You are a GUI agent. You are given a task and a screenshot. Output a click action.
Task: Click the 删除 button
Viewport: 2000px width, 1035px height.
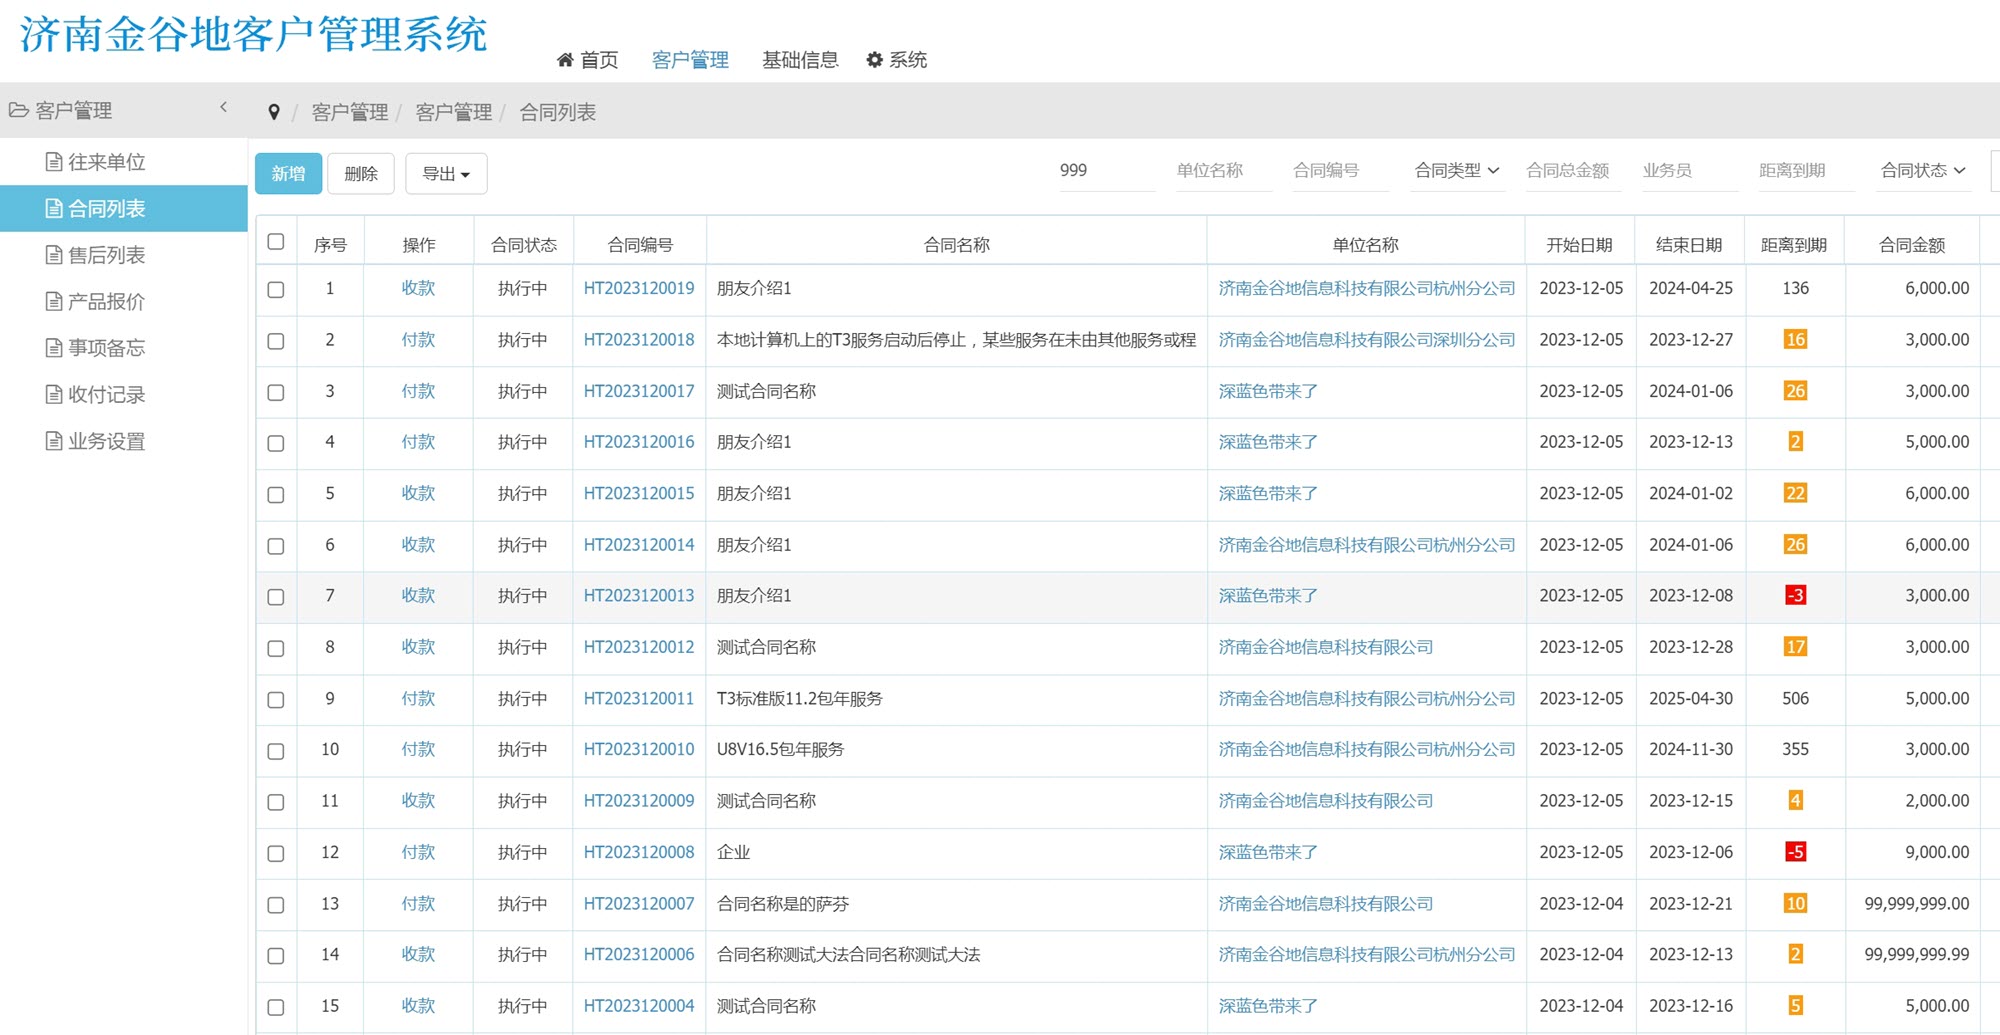click(361, 173)
